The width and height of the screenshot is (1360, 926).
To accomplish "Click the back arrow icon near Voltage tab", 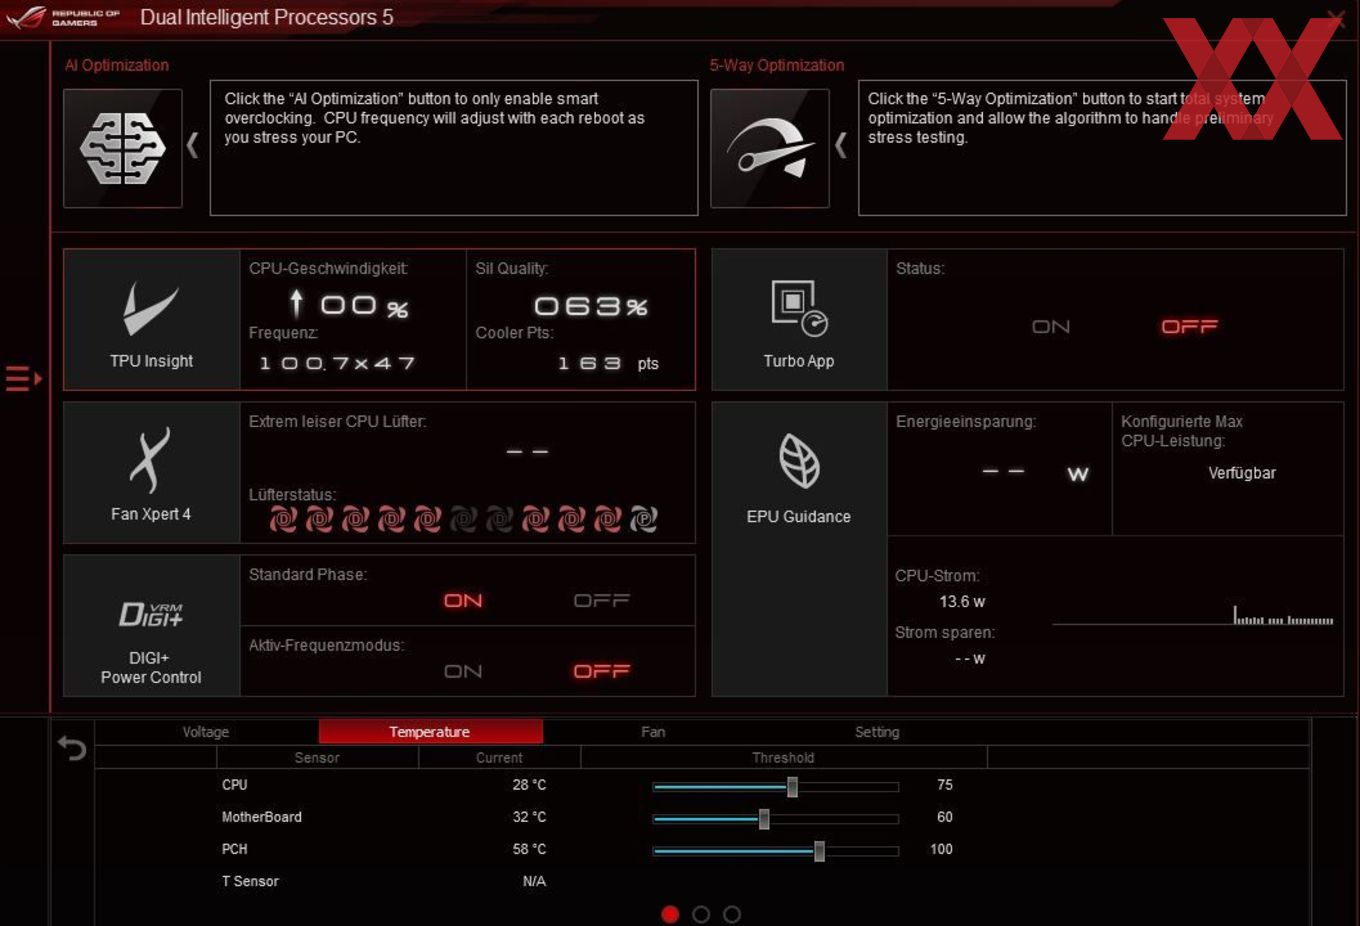I will click(72, 748).
